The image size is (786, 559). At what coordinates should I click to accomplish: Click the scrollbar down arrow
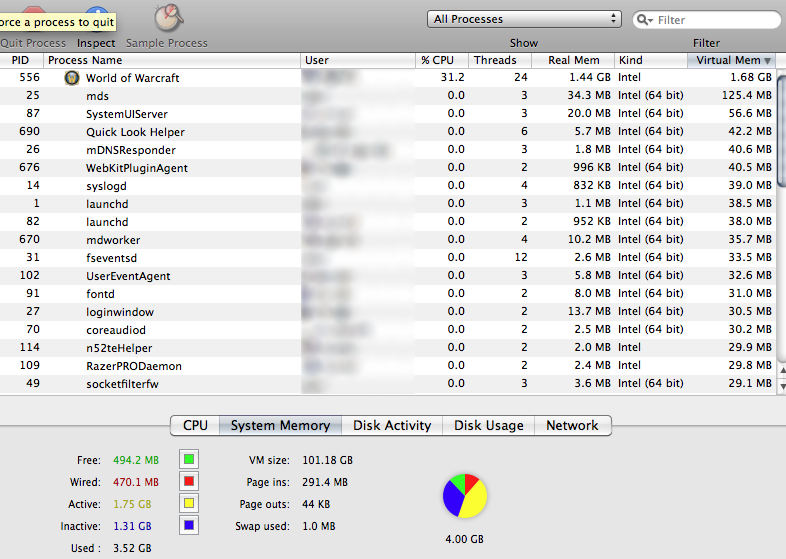[x=782, y=387]
